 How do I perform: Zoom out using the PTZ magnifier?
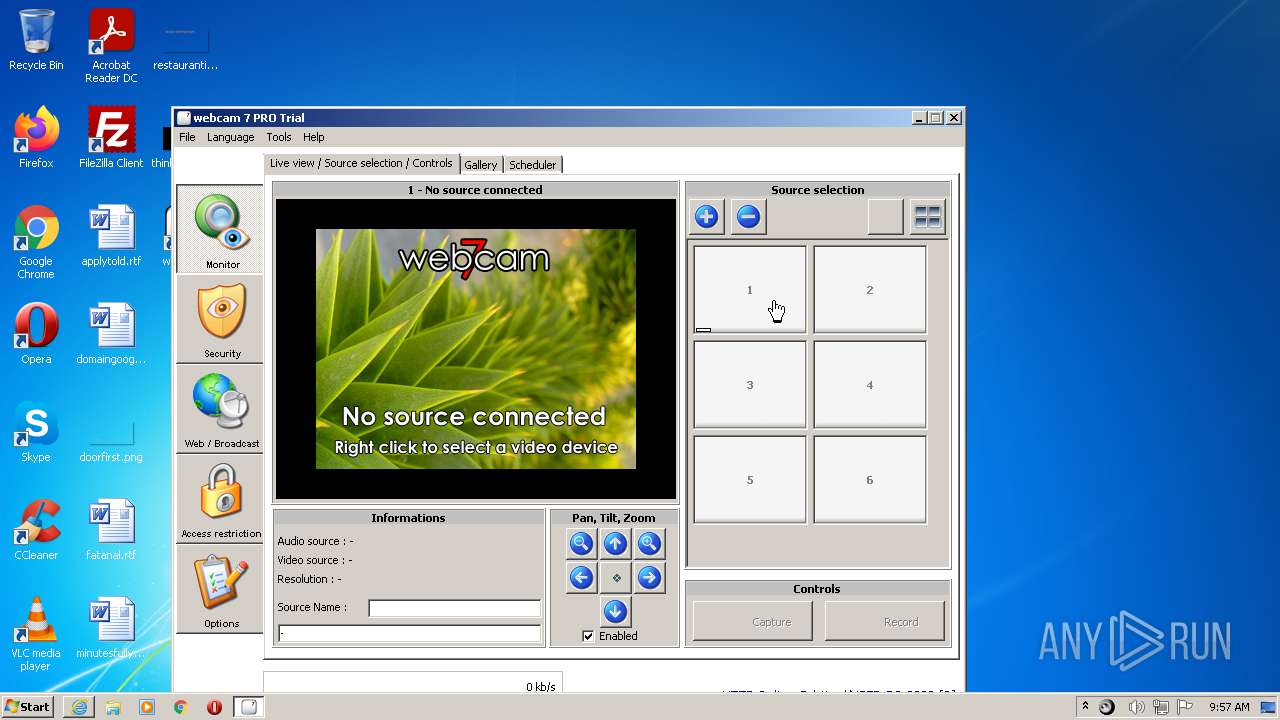pyautogui.click(x=581, y=544)
